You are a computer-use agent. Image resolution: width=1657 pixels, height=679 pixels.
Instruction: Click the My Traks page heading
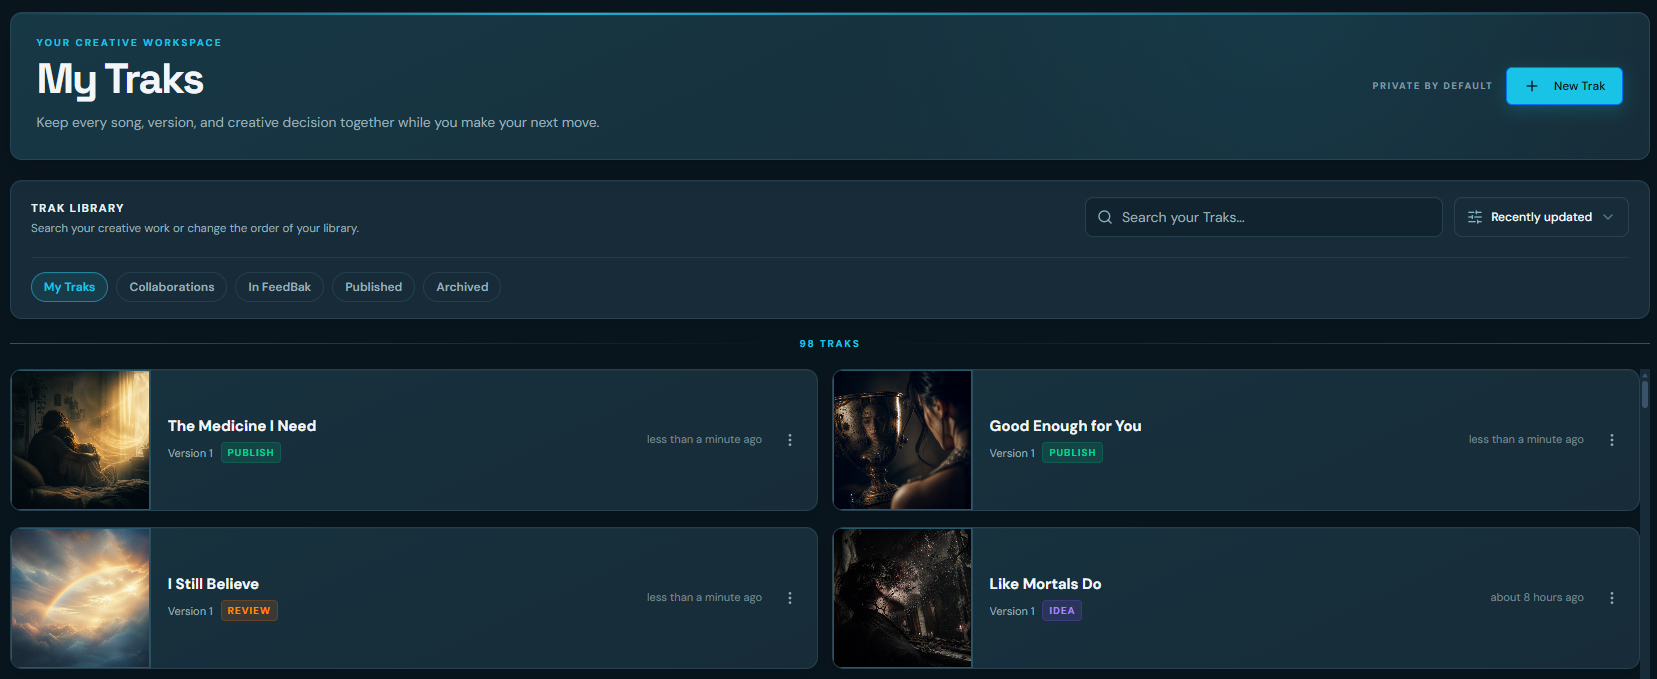[x=120, y=80]
